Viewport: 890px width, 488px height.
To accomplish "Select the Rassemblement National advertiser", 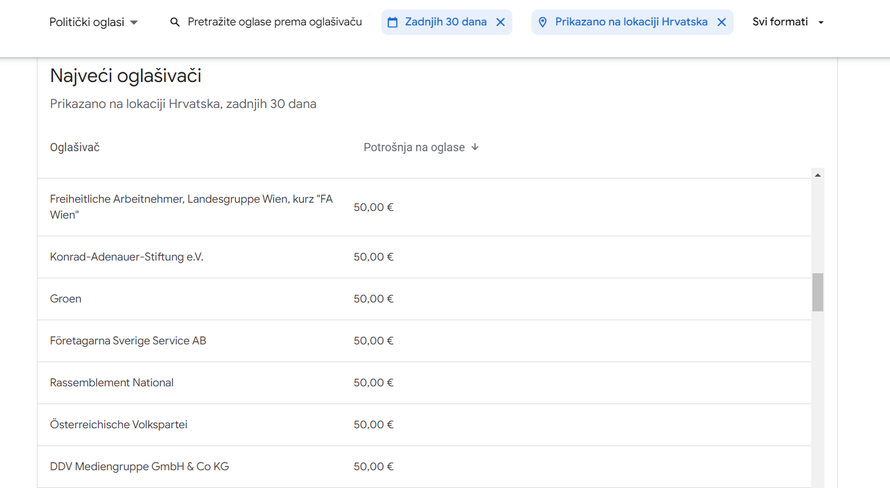I will [112, 383].
